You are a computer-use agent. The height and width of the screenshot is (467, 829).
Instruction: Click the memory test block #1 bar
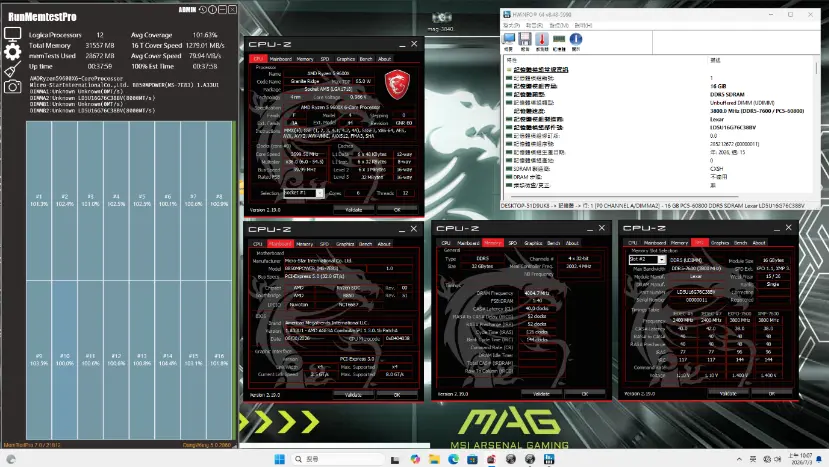tap(39, 201)
